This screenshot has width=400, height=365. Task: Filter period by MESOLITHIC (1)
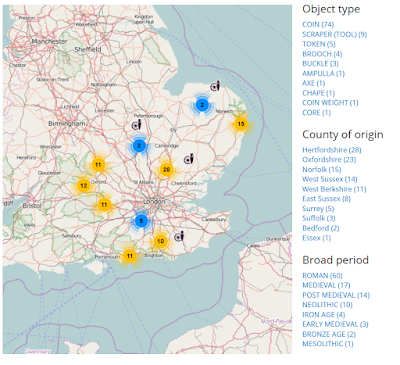[x=328, y=344]
